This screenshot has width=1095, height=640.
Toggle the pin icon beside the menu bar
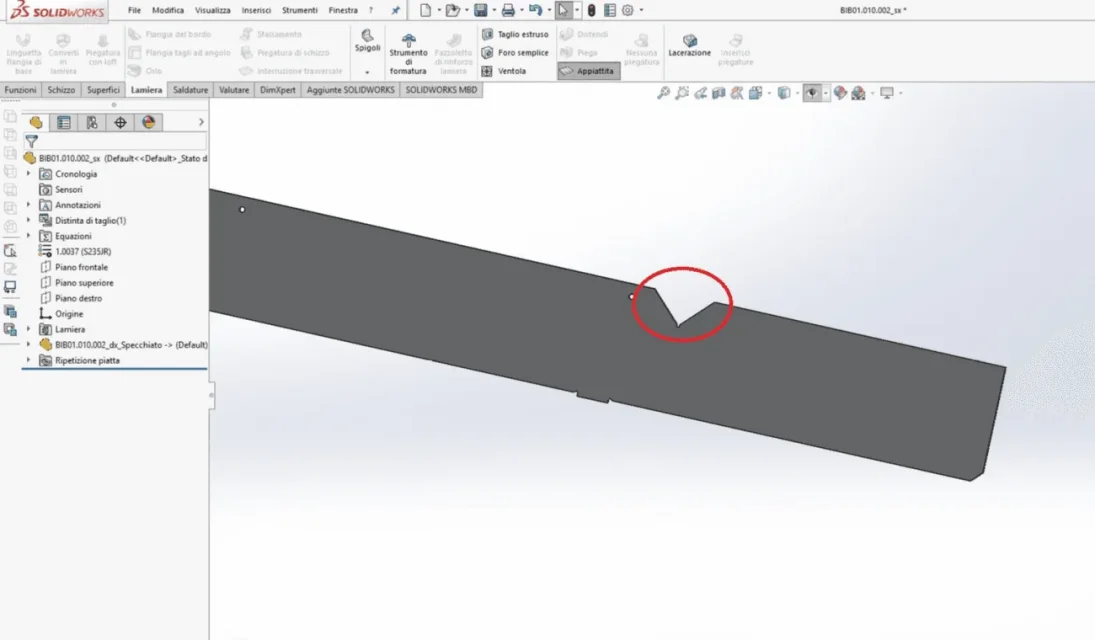[x=395, y=10]
